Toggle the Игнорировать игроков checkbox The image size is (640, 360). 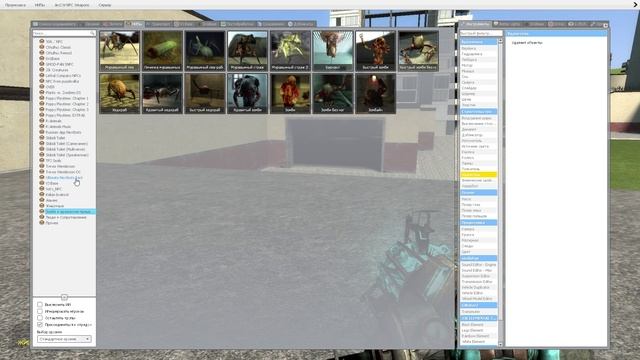coord(40,311)
